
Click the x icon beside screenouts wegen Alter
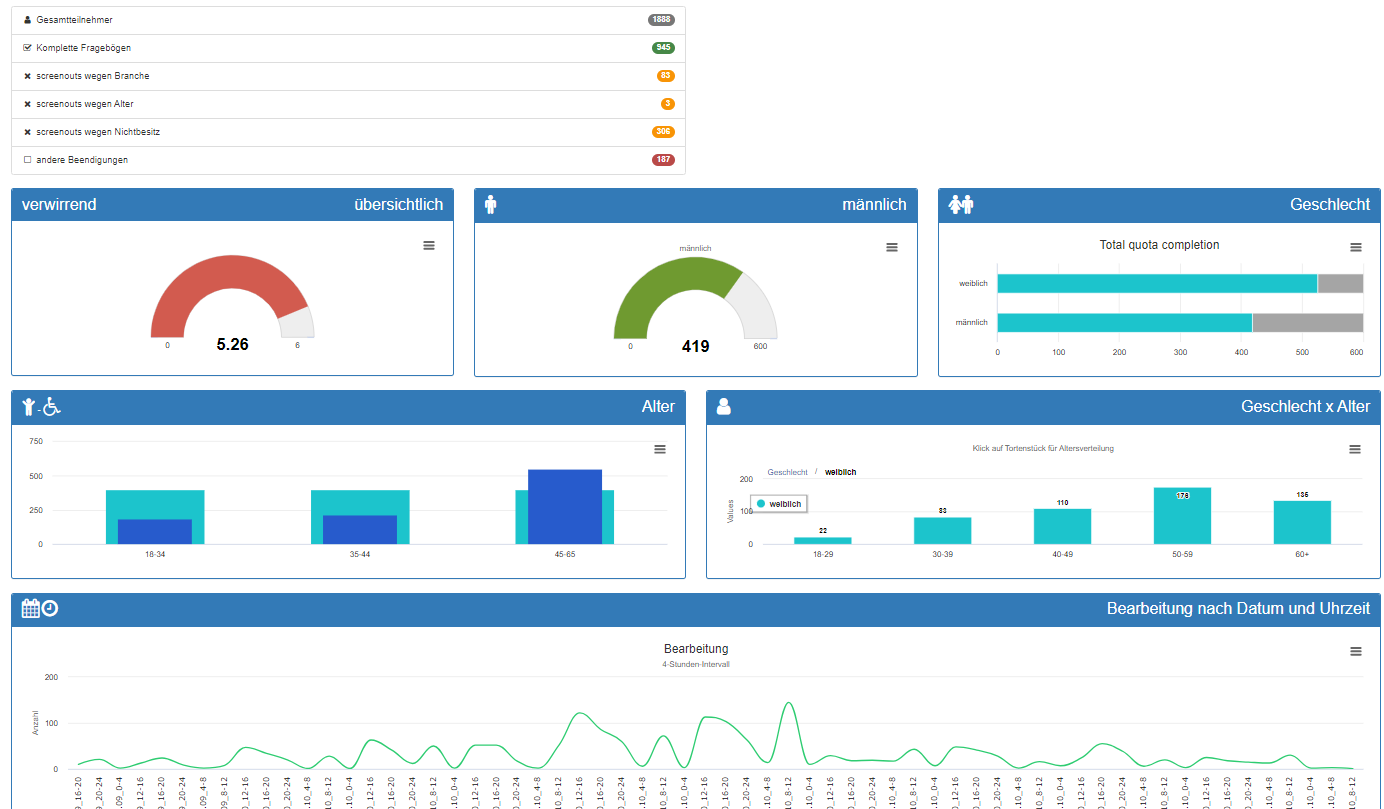coord(27,104)
